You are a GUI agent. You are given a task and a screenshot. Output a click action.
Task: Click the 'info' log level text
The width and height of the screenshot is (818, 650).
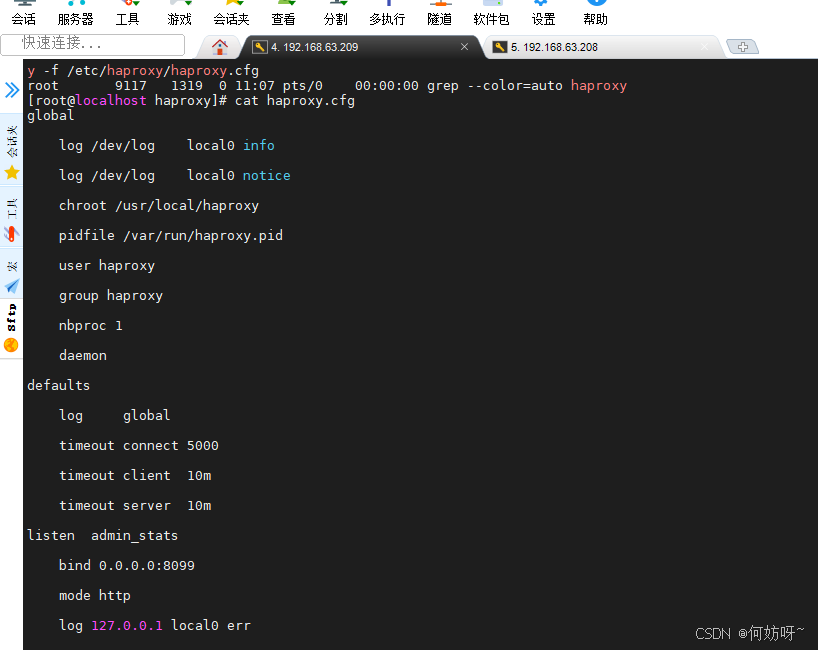click(x=259, y=145)
